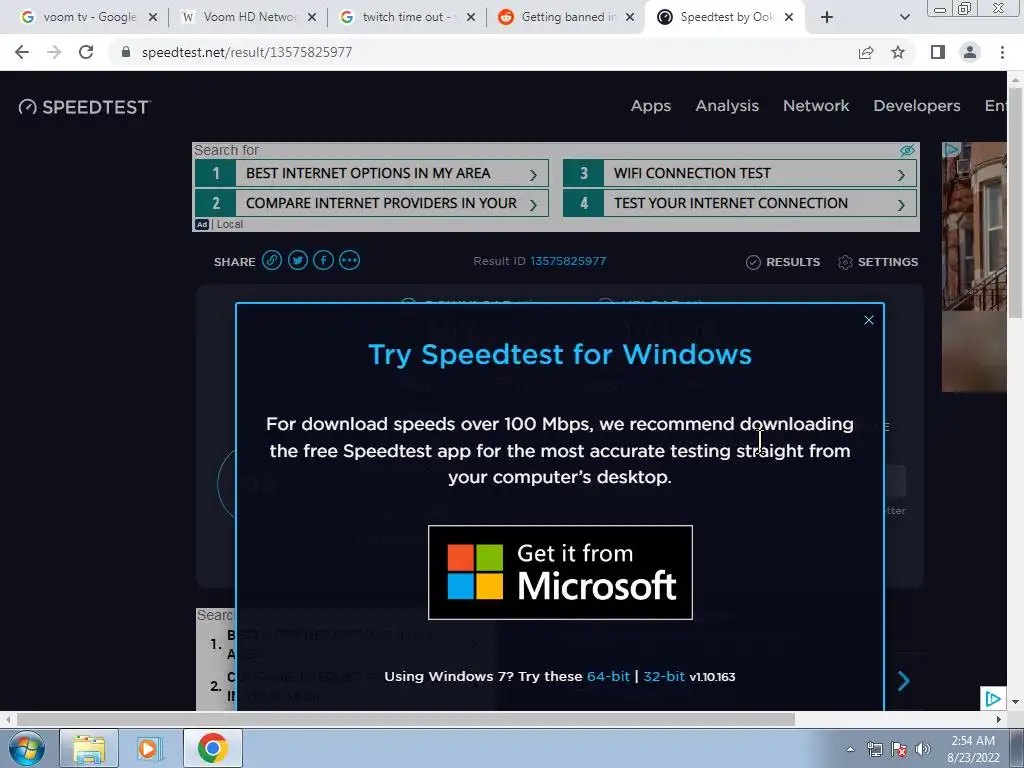Show hidden system tray icons

pos(850,749)
